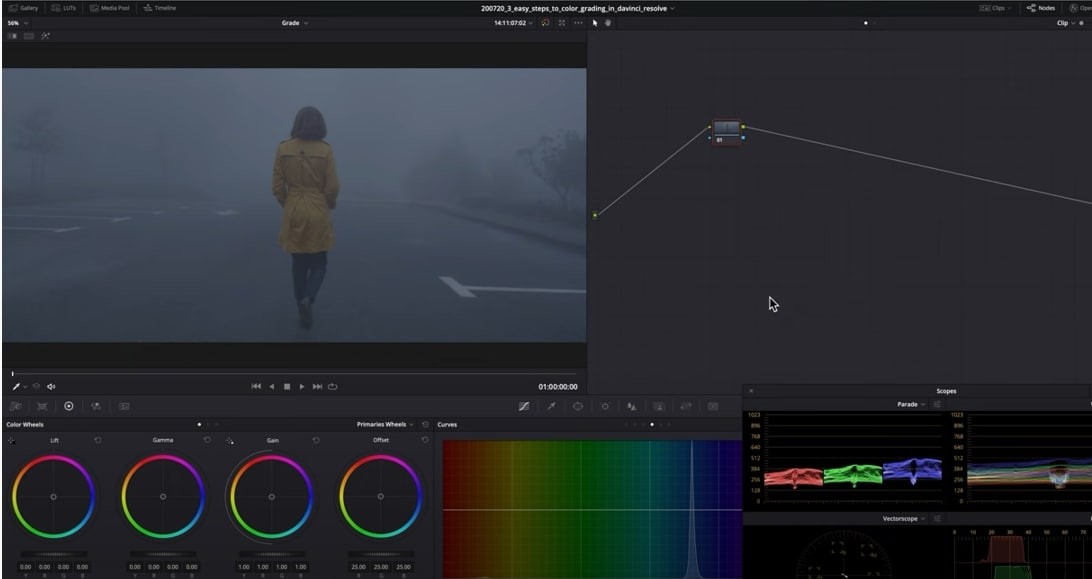1092x579 pixels.
Task: Open the Qualifier eyedropper tool
Action: tap(551, 406)
